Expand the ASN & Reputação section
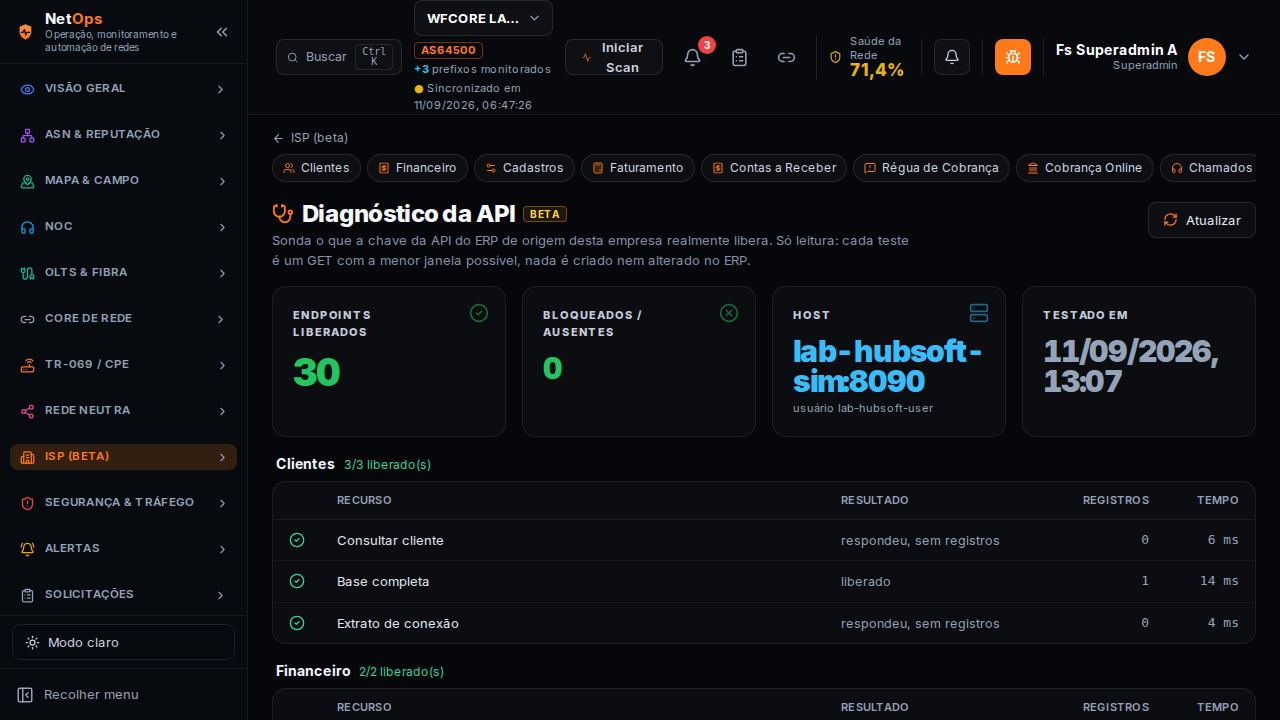 pos(123,135)
